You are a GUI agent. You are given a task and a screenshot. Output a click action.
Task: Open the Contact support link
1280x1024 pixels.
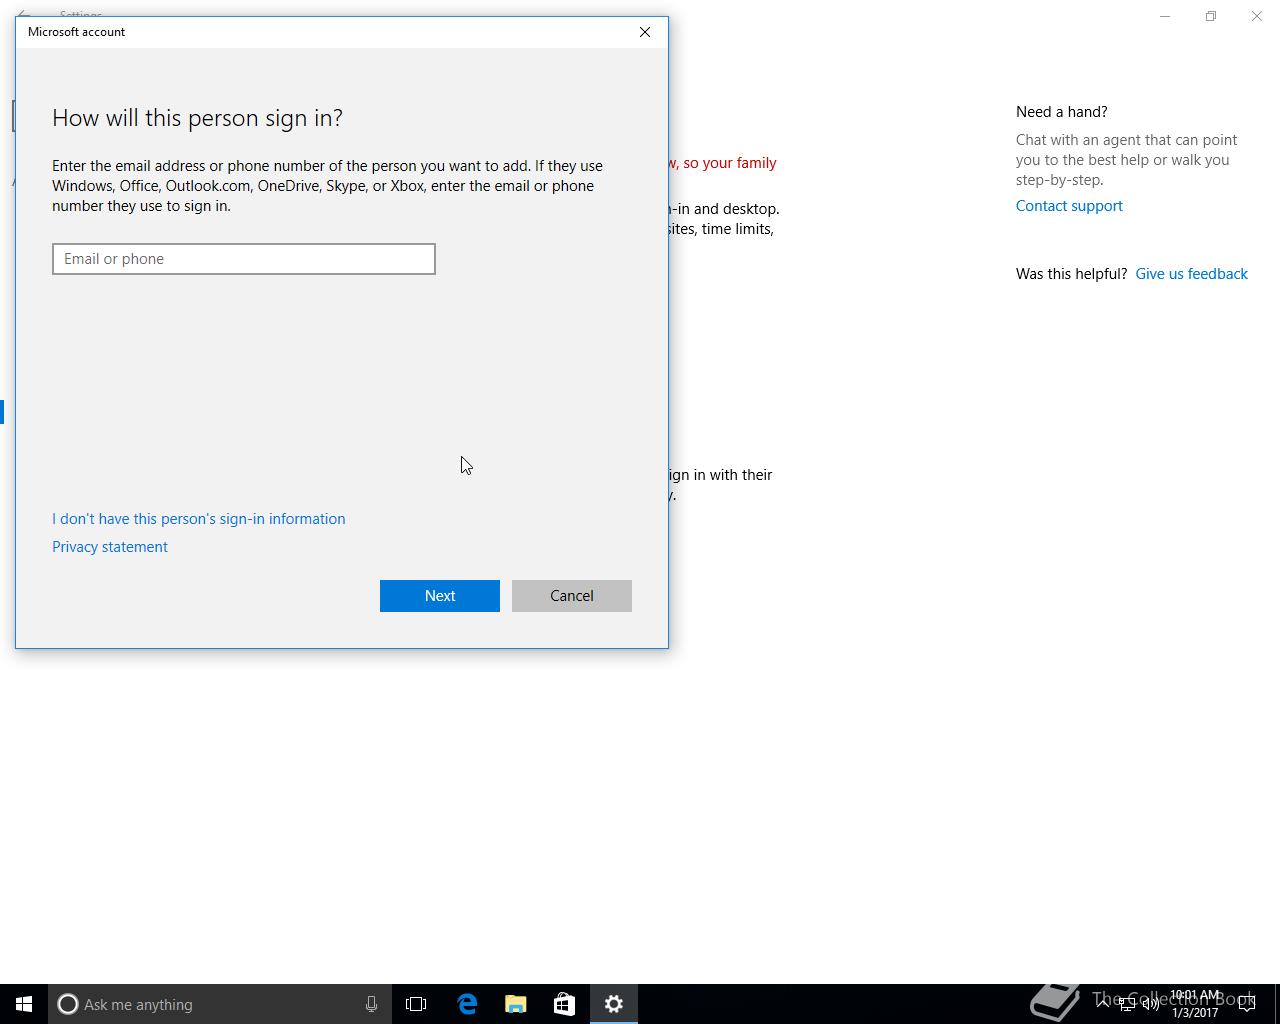[1069, 206]
